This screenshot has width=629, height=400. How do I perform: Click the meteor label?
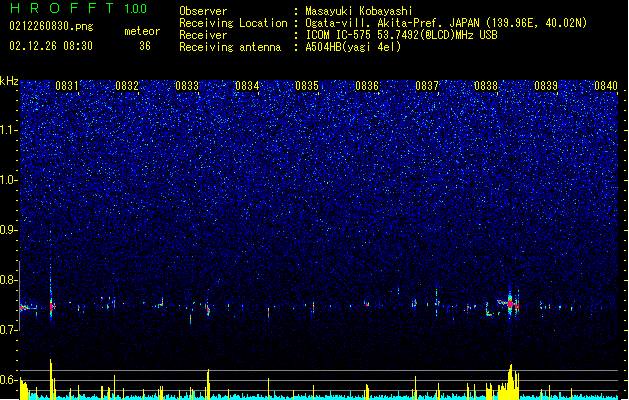tap(142, 31)
